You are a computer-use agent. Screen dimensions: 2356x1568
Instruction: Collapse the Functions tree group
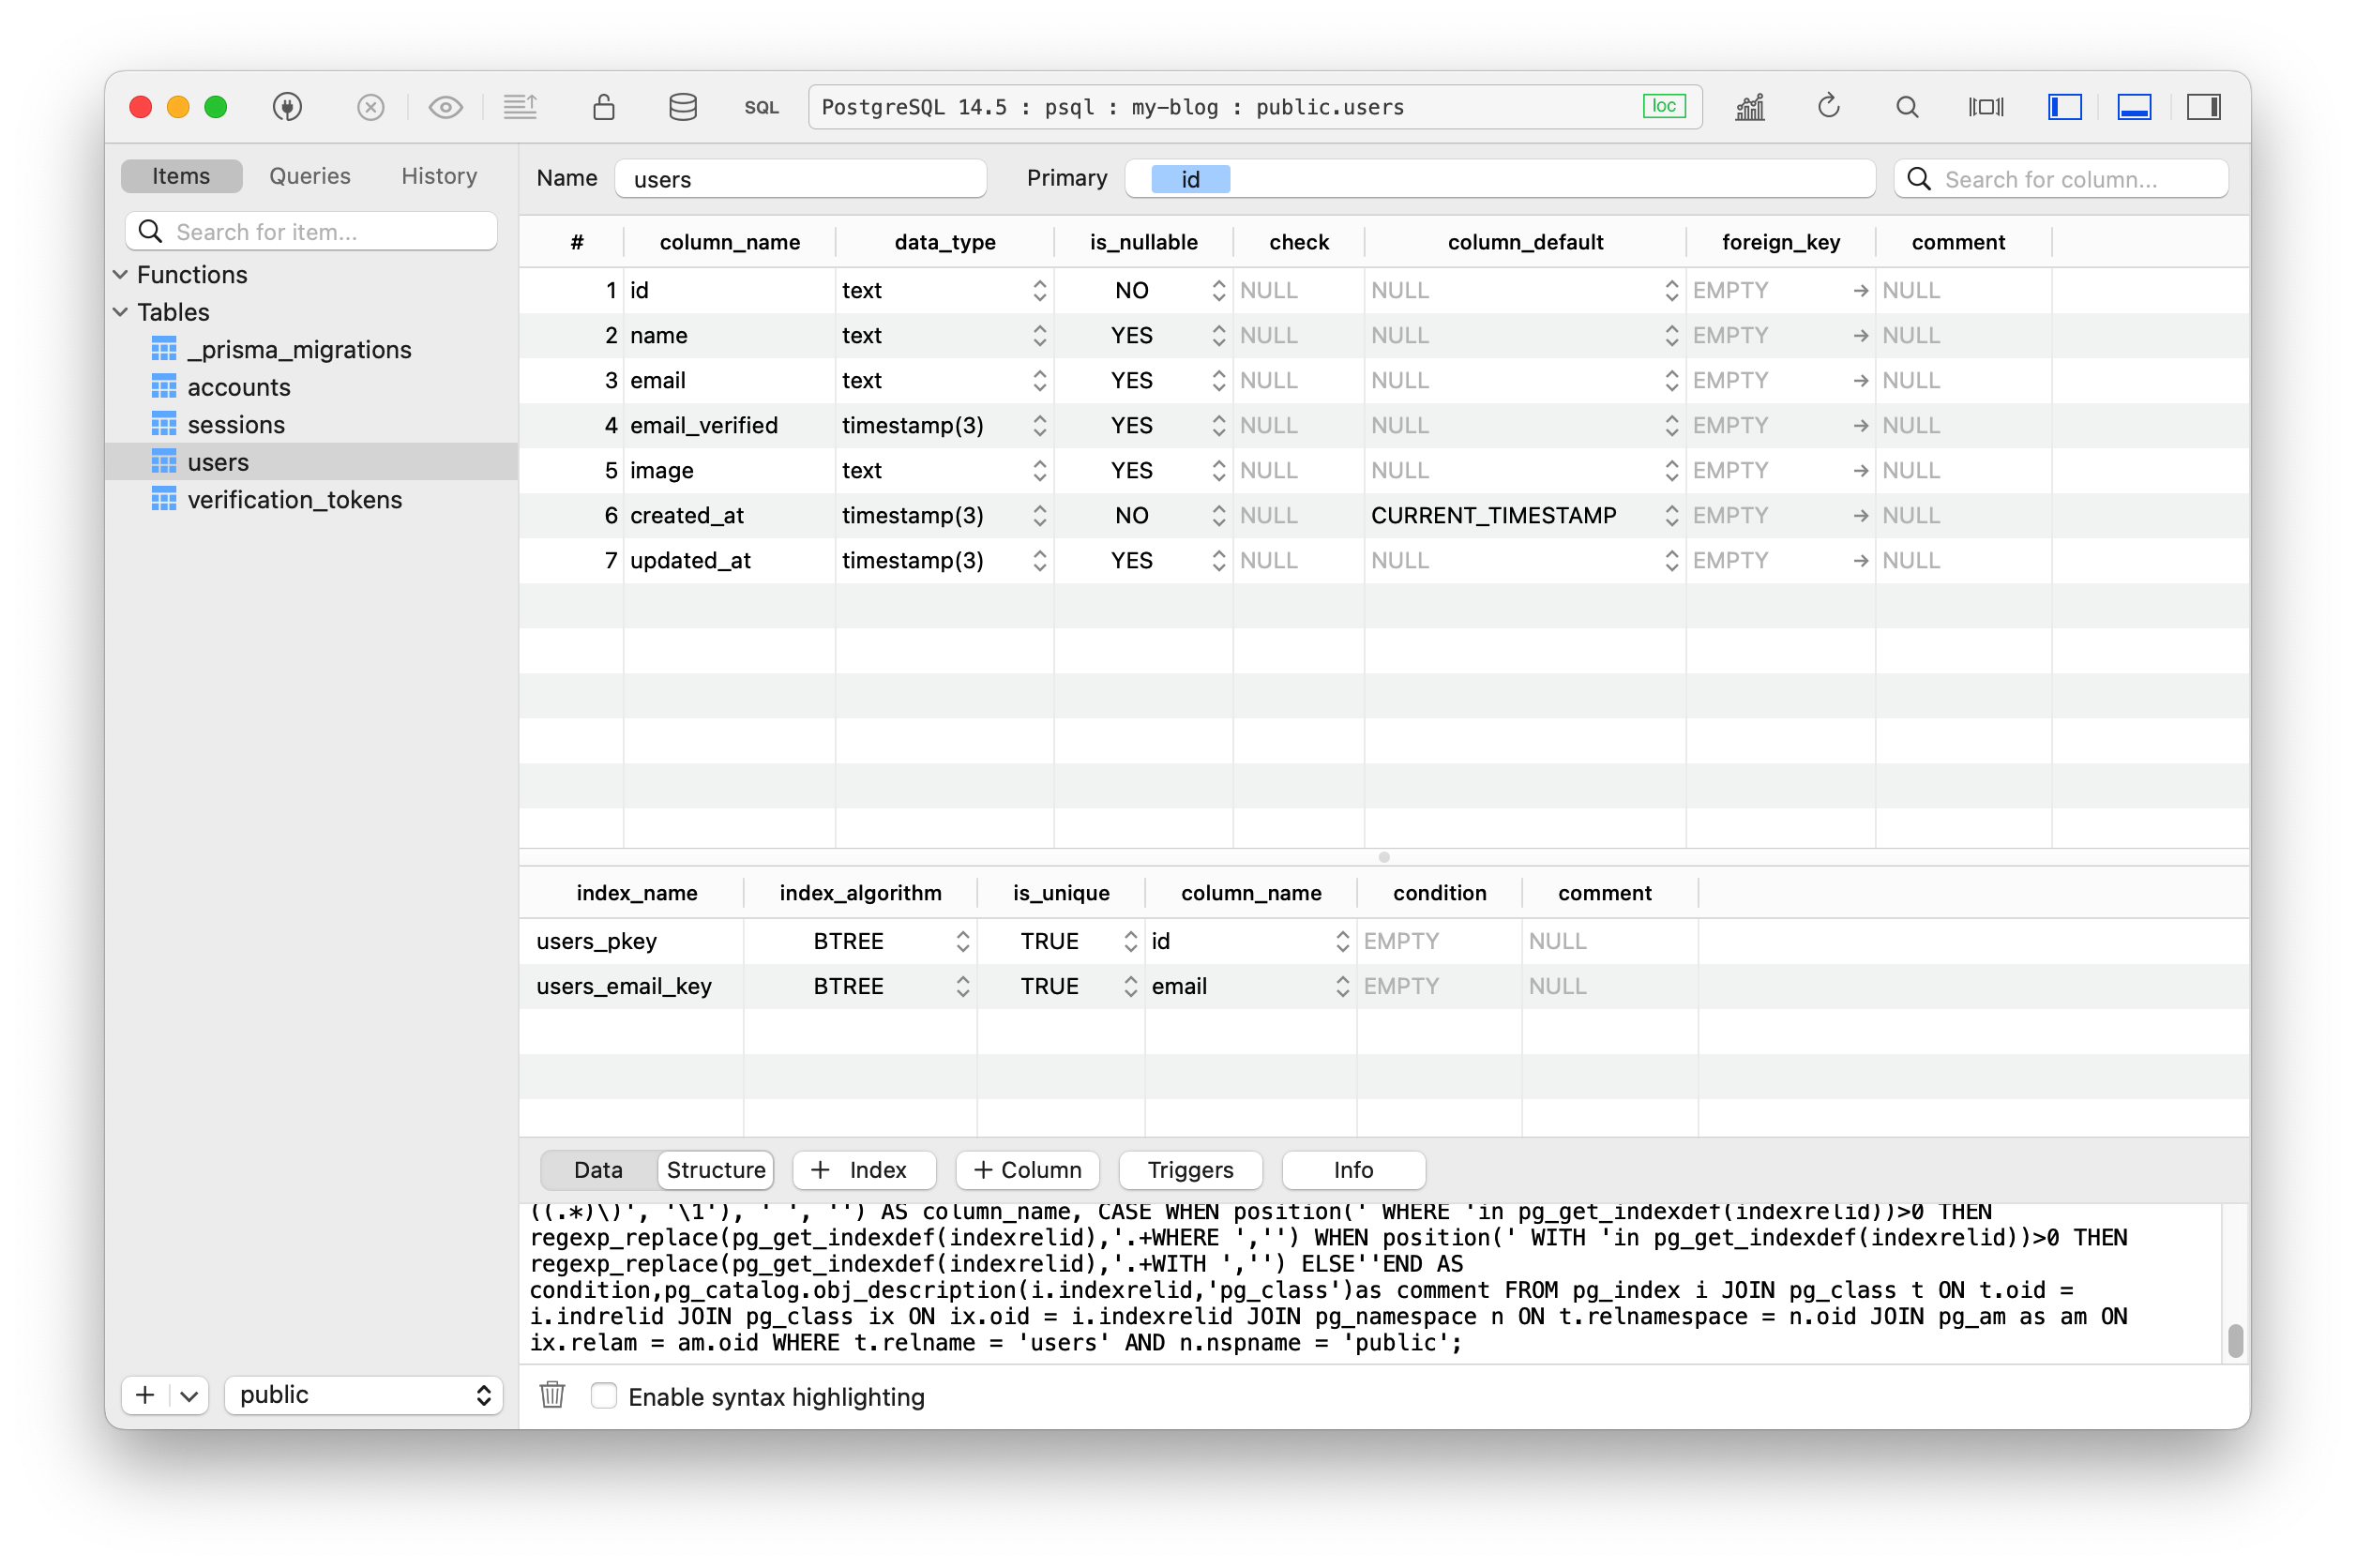point(120,274)
